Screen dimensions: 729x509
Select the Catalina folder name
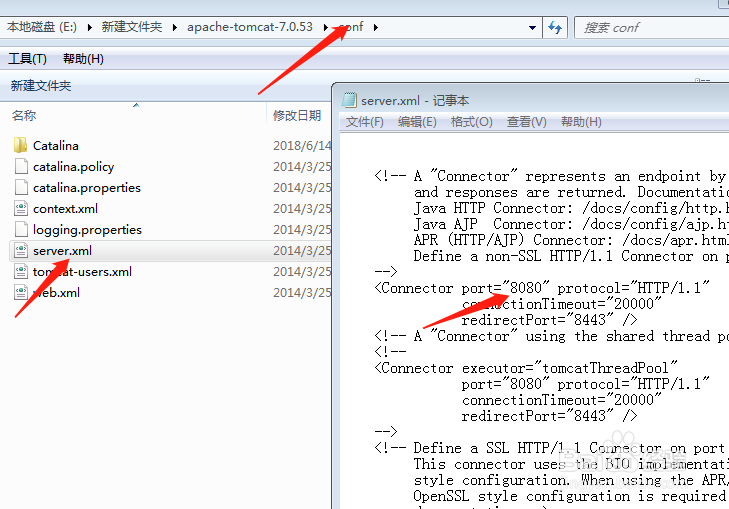(x=56, y=145)
